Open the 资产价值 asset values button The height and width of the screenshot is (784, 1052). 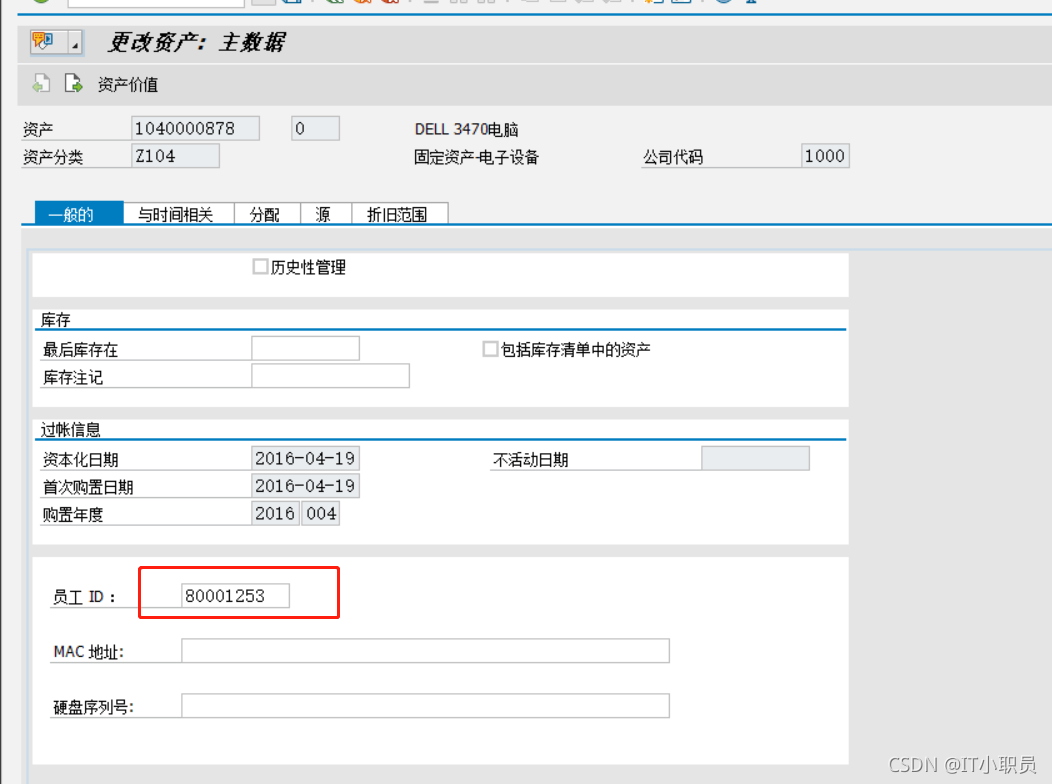[127, 85]
